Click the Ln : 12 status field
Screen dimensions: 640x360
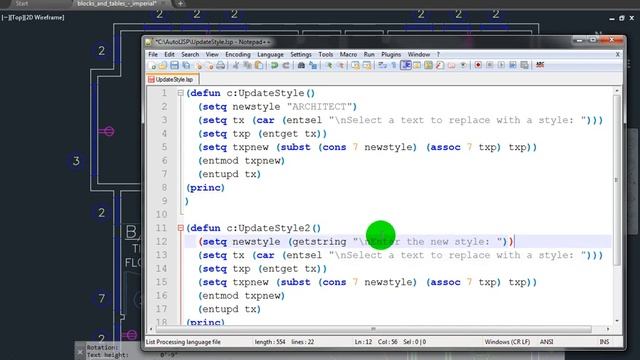click(x=363, y=342)
